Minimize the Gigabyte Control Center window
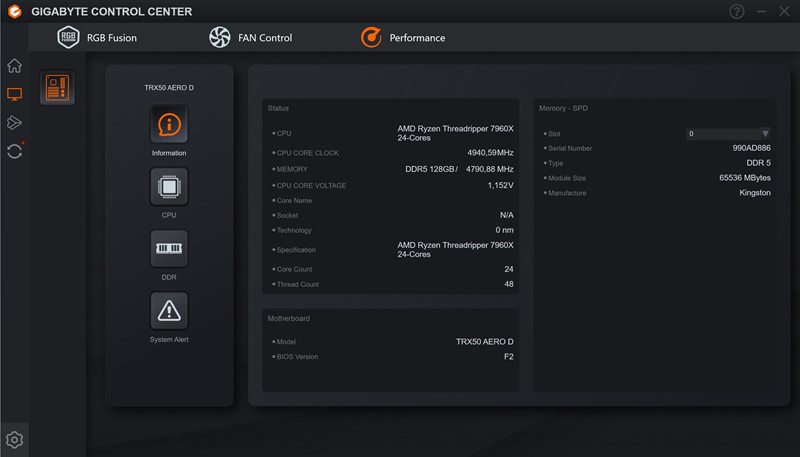The height and width of the screenshot is (457, 800). coord(761,11)
